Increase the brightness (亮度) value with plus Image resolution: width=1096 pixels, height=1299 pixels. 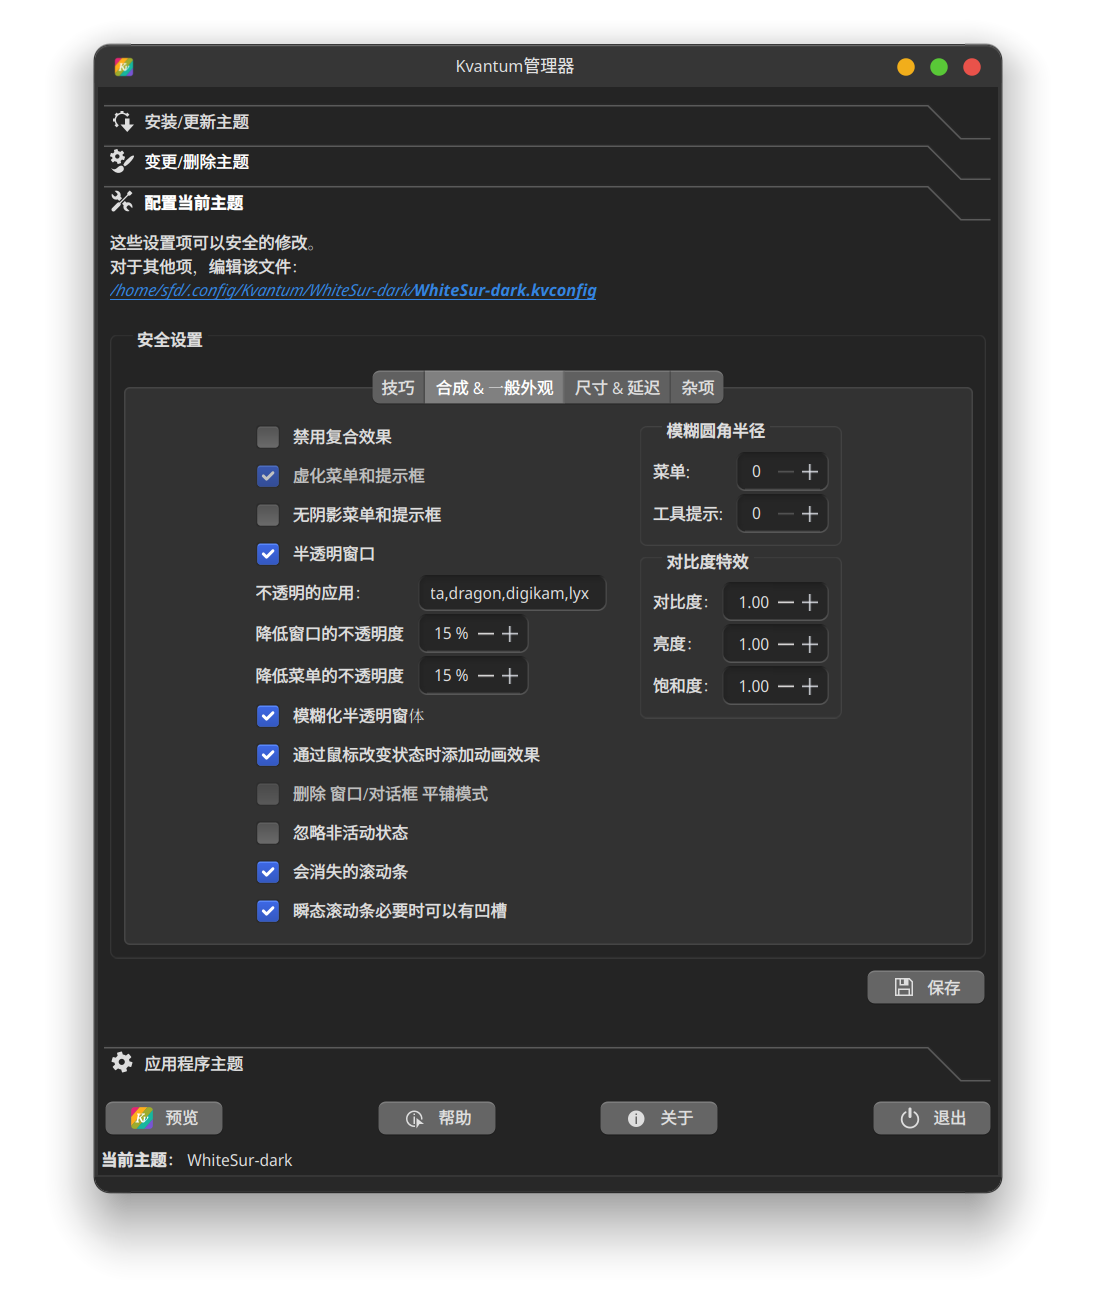click(x=810, y=644)
